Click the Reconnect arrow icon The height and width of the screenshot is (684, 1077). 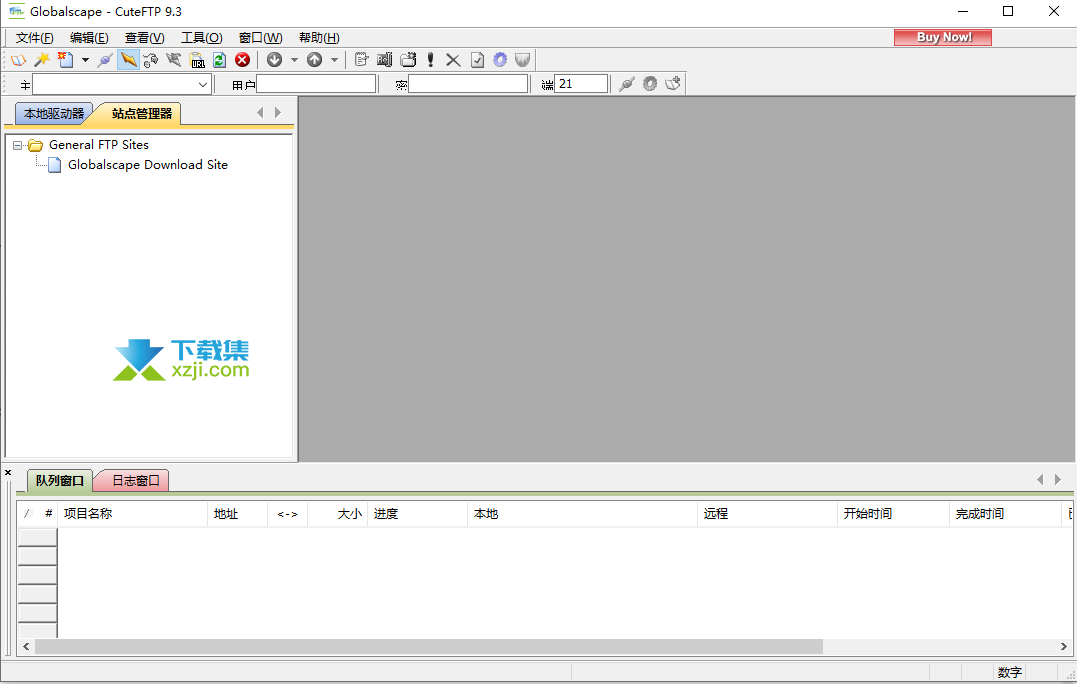click(174, 60)
